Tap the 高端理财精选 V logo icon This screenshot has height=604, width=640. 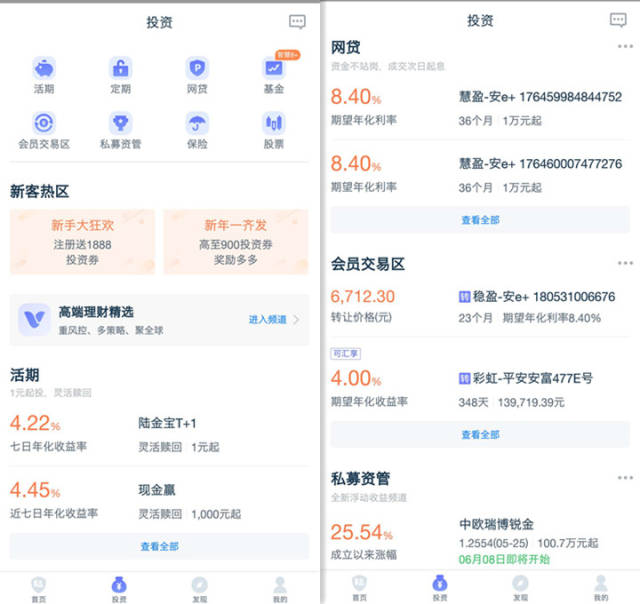tap(34, 320)
